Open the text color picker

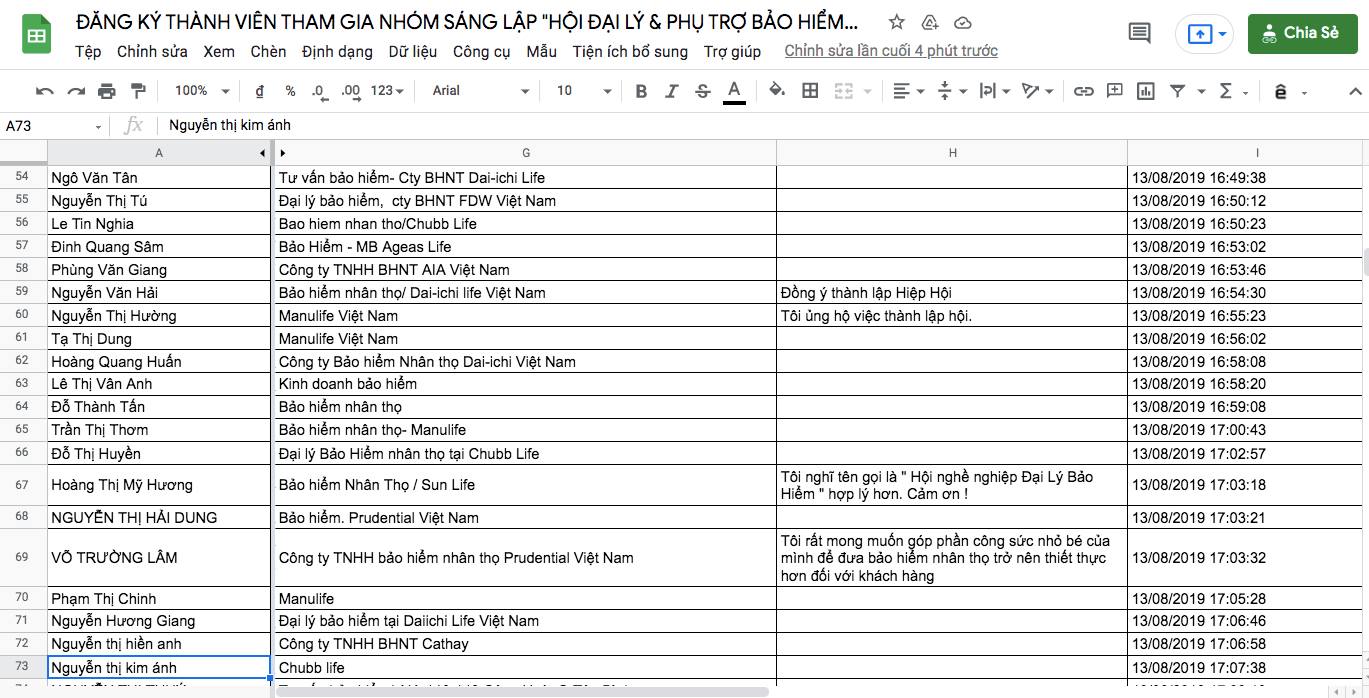pos(734,91)
